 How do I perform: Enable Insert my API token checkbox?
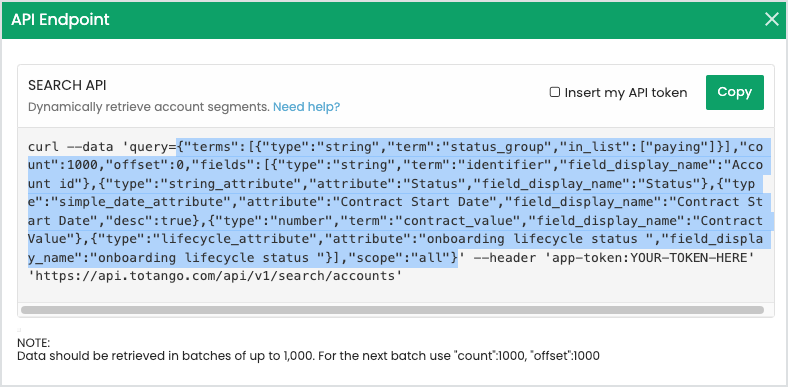(x=554, y=92)
